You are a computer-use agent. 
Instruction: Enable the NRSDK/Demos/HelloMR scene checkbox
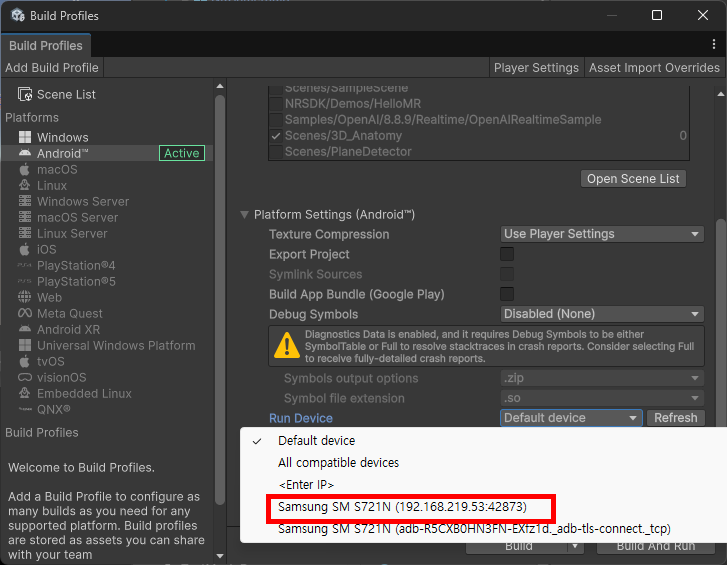(276, 104)
